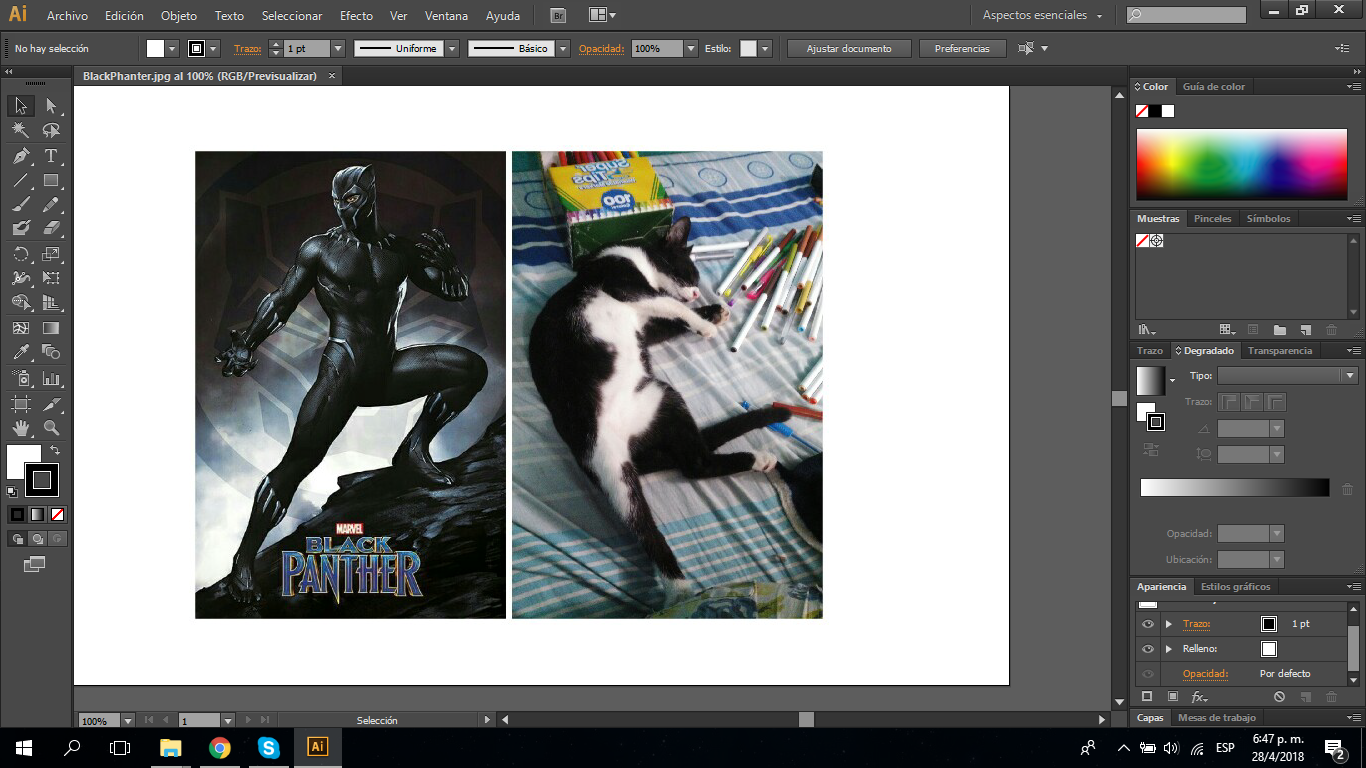Open Aspectos esenciales workspace dropdown
The image size is (1366, 768).
pos(1043,16)
